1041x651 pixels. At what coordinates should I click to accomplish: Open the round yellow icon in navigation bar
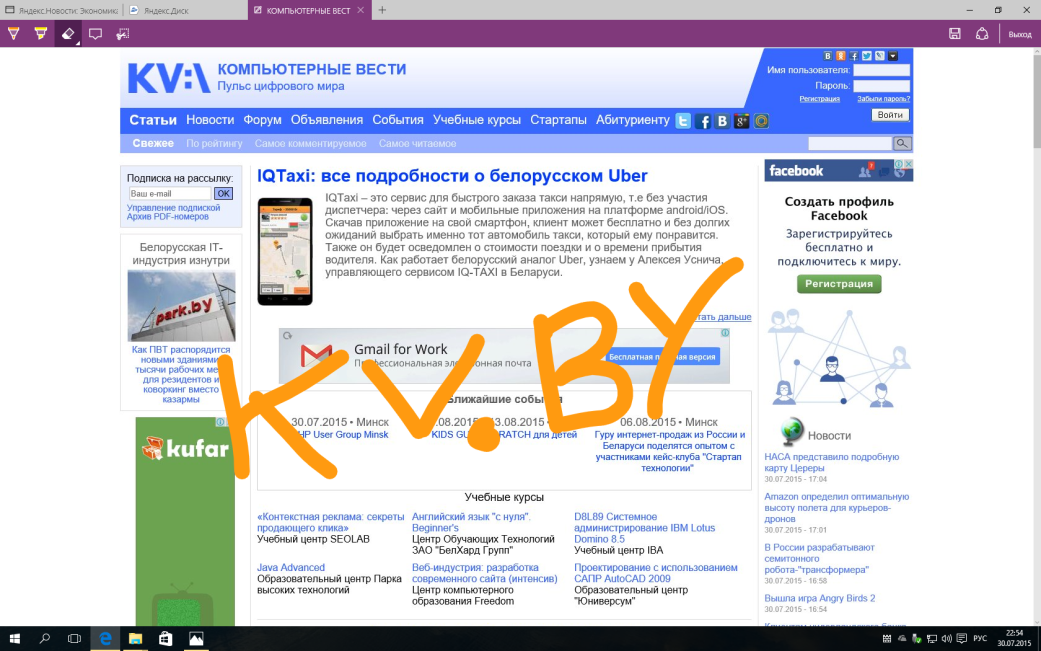click(761, 121)
